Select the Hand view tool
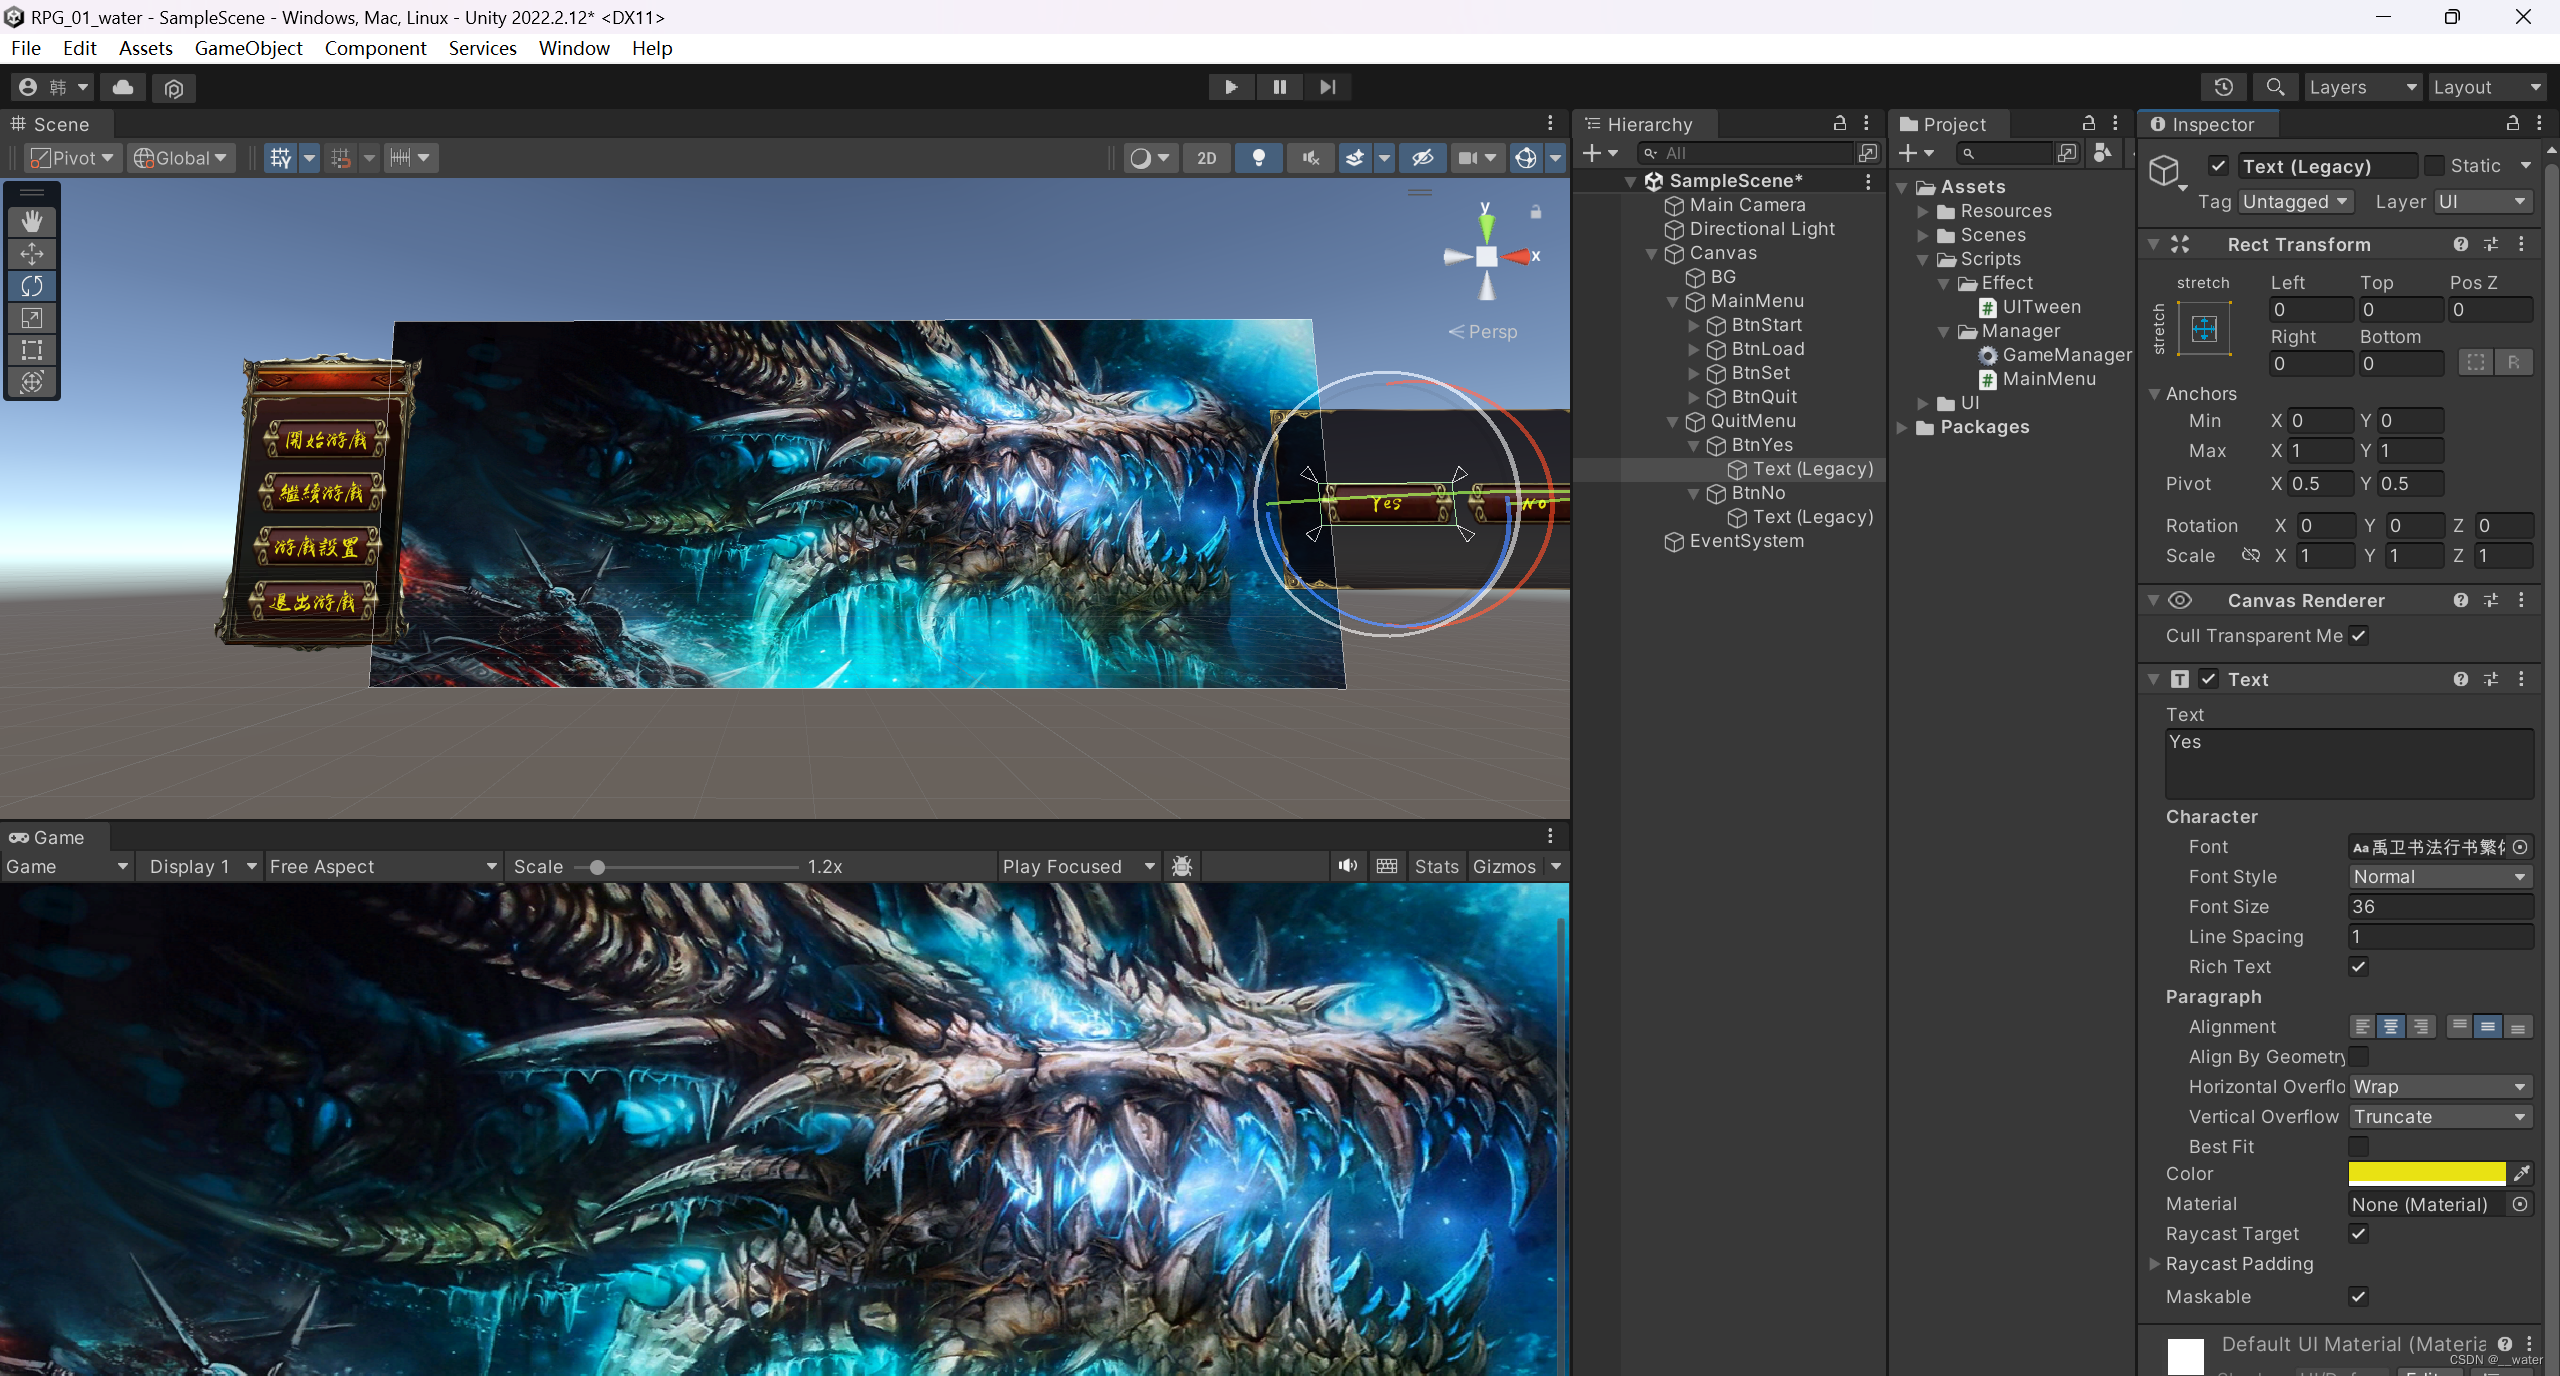 (x=32, y=221)
